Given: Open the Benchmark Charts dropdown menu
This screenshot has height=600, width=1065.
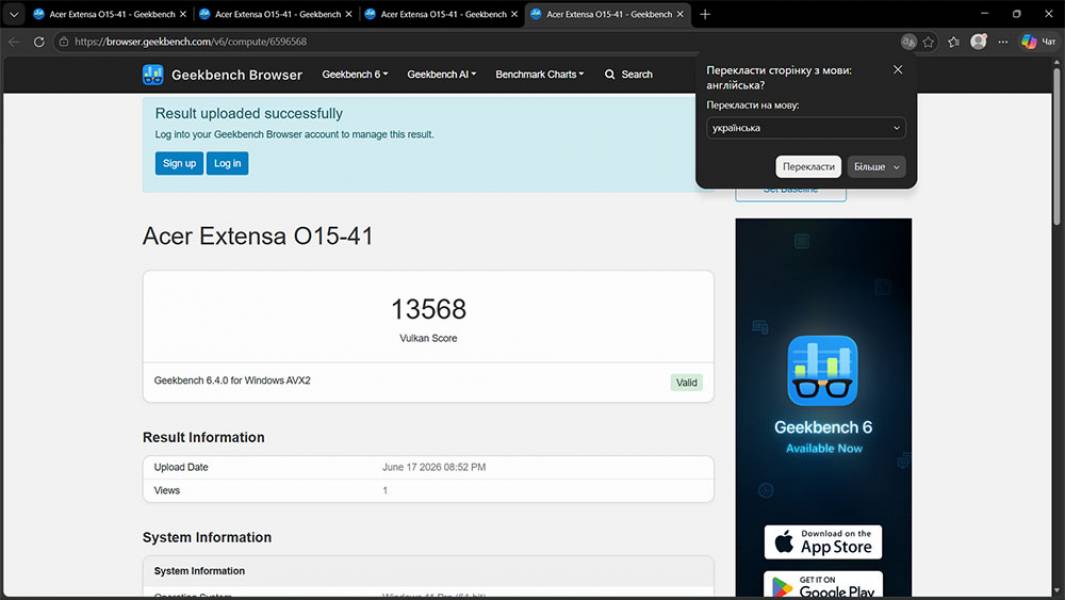Looking at the screenshot, I should pos(539,75).
